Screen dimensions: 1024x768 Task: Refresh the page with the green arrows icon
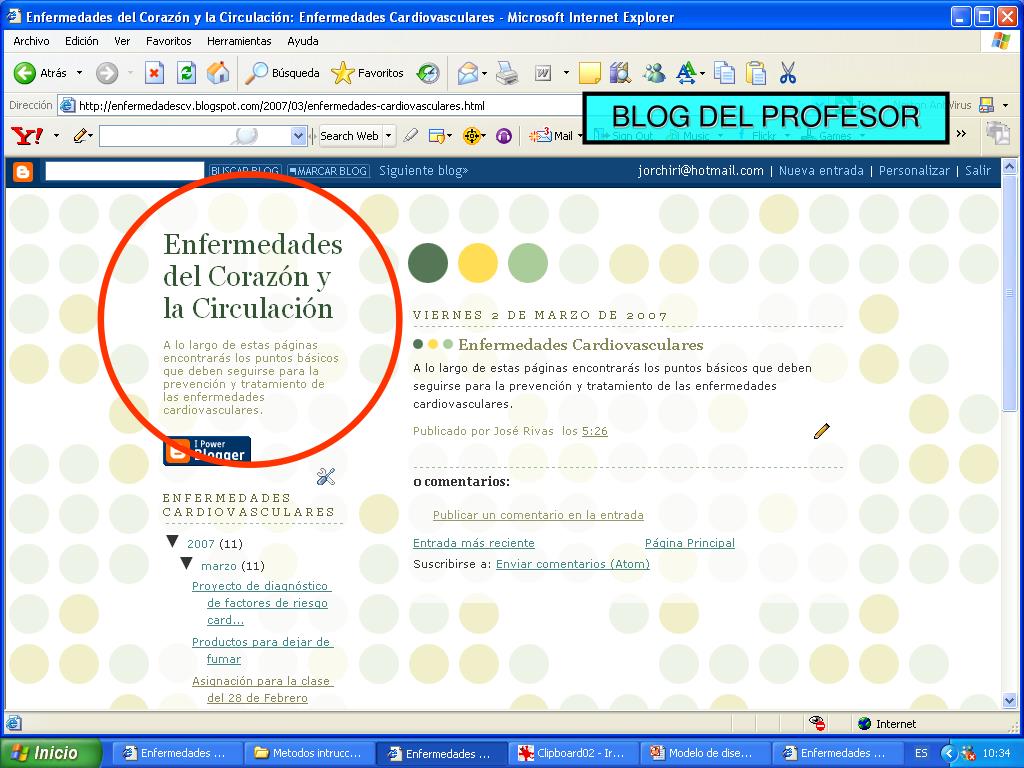[186, 72]
